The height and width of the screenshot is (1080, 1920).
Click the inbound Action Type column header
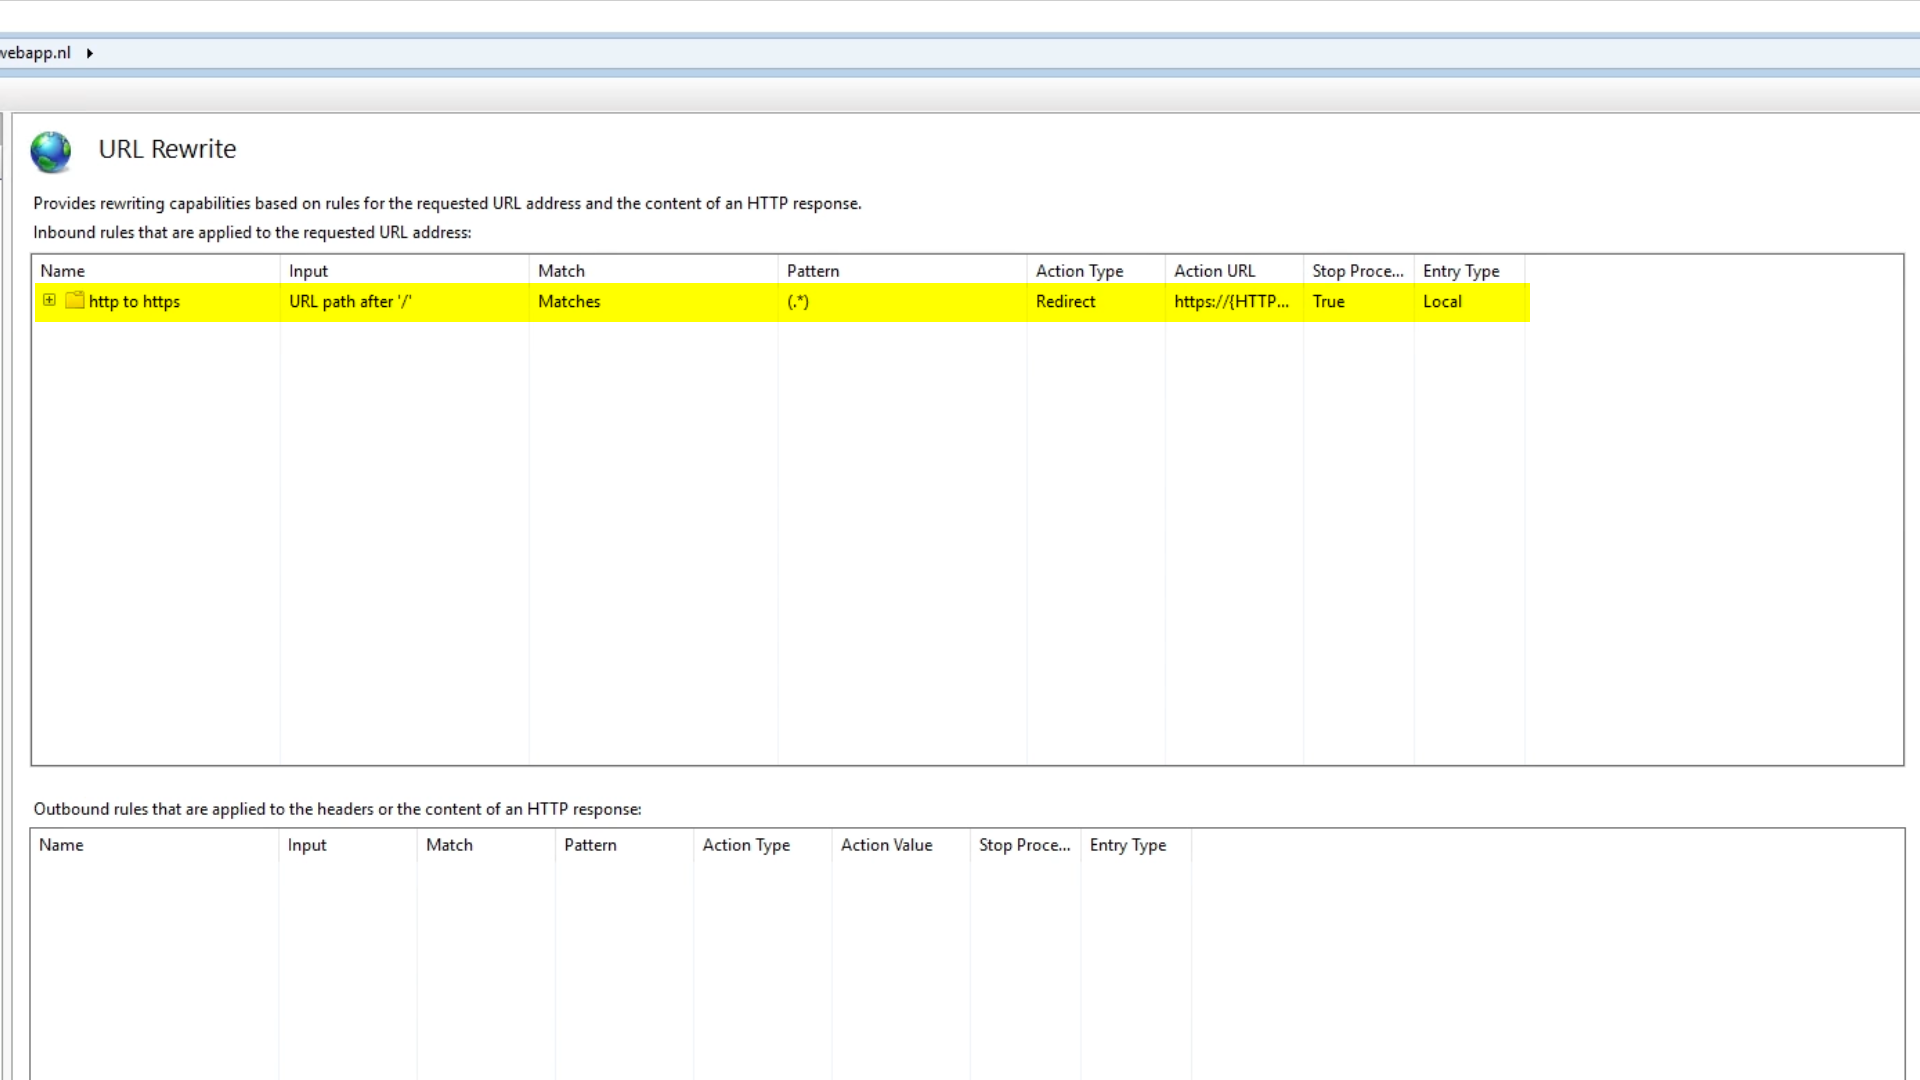point(1079,271)
